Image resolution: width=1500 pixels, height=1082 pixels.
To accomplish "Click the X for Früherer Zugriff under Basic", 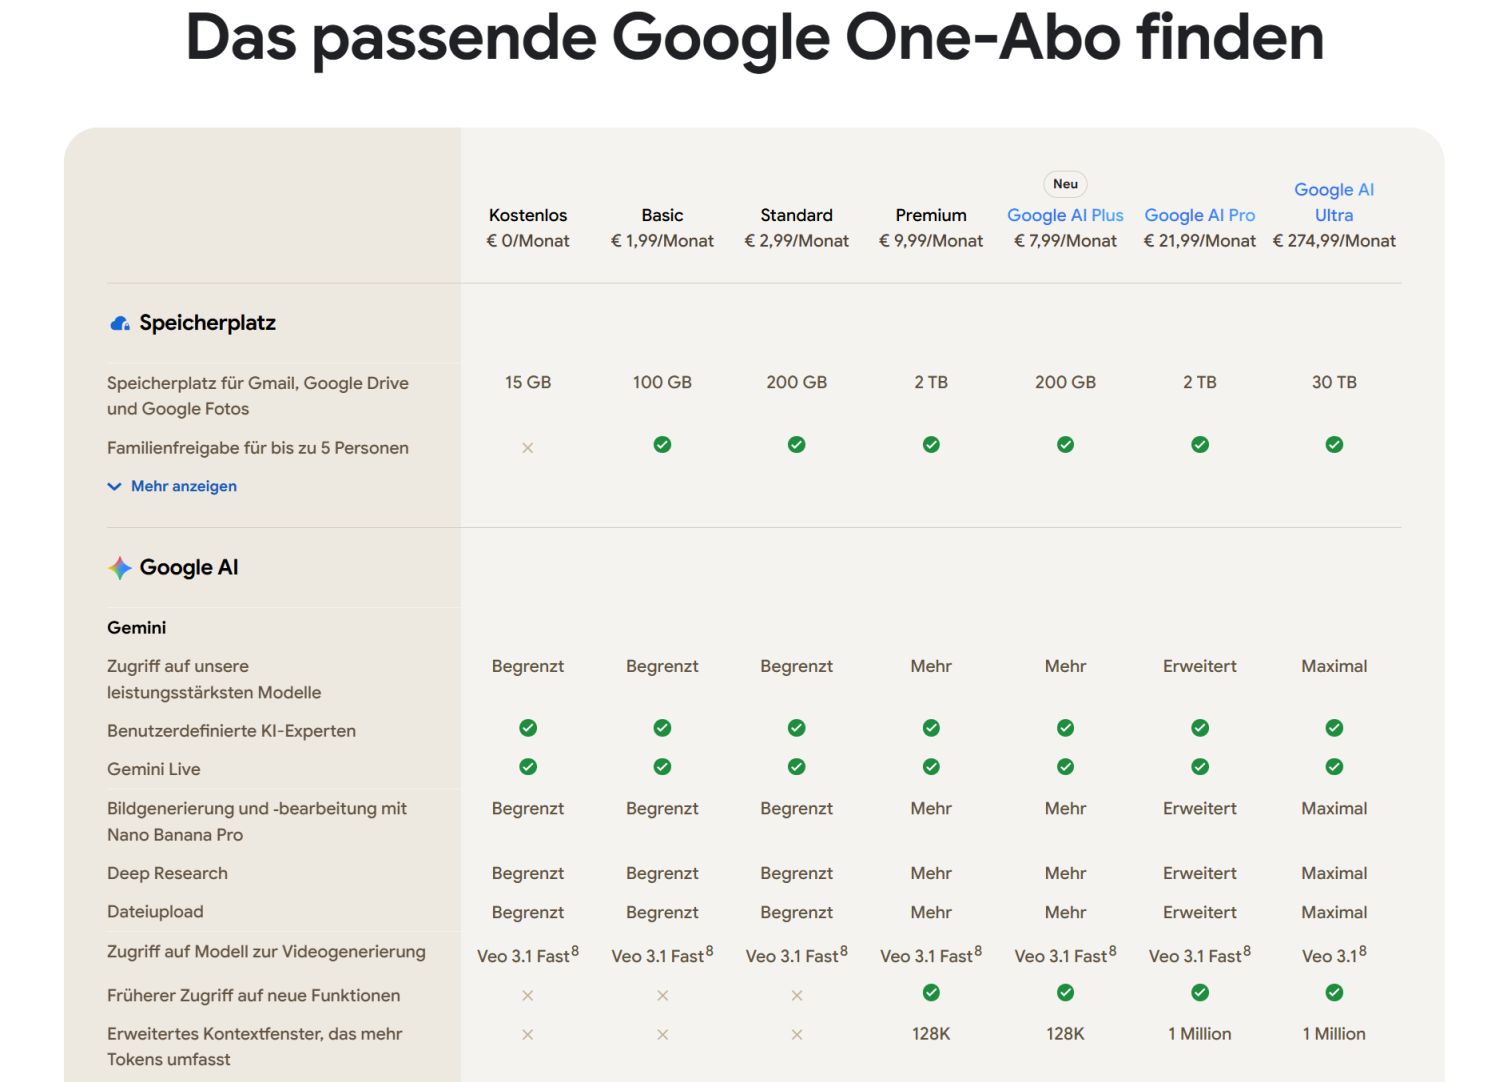I will 662,995.
